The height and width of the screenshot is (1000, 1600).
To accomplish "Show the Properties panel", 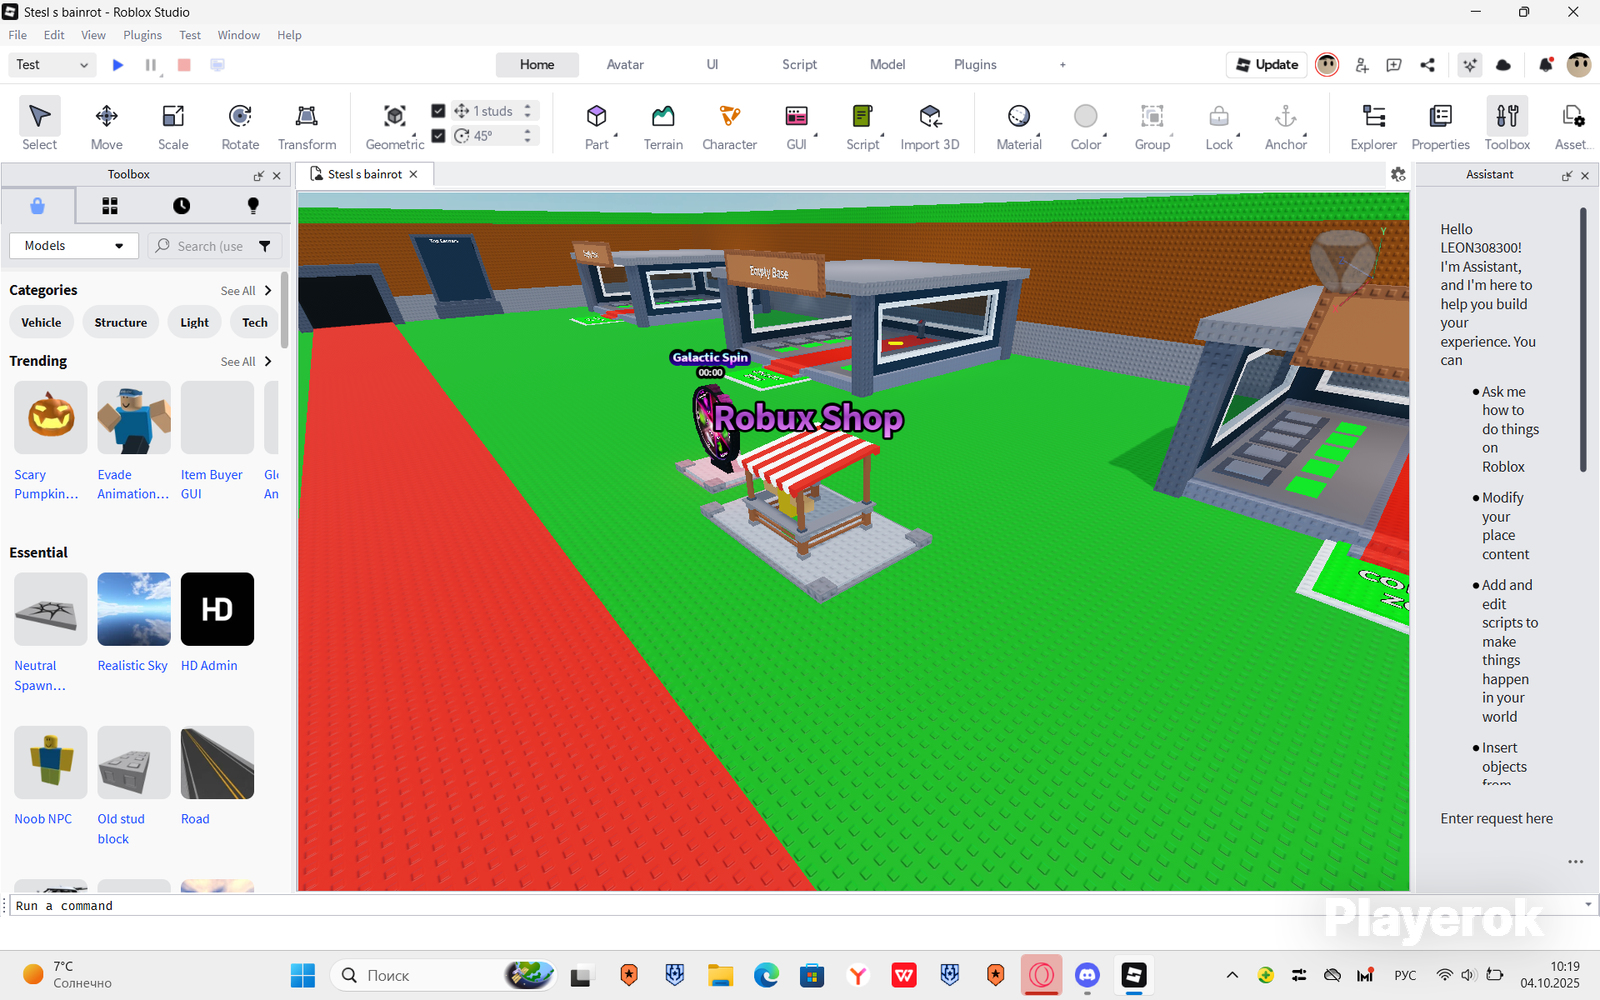I will 1441,125.
